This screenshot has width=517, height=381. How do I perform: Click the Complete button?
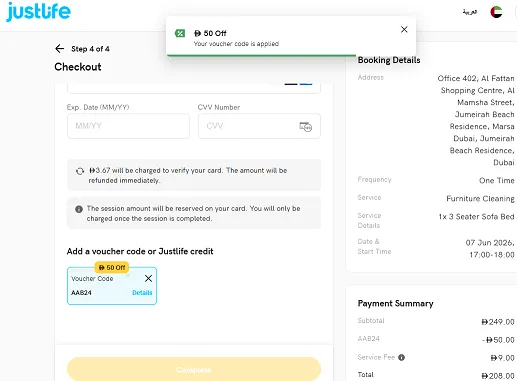pos(194,369)
